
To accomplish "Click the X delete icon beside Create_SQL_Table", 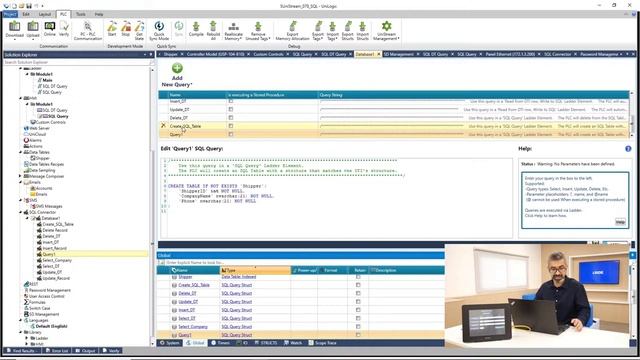I will click(x=163, y=126).
